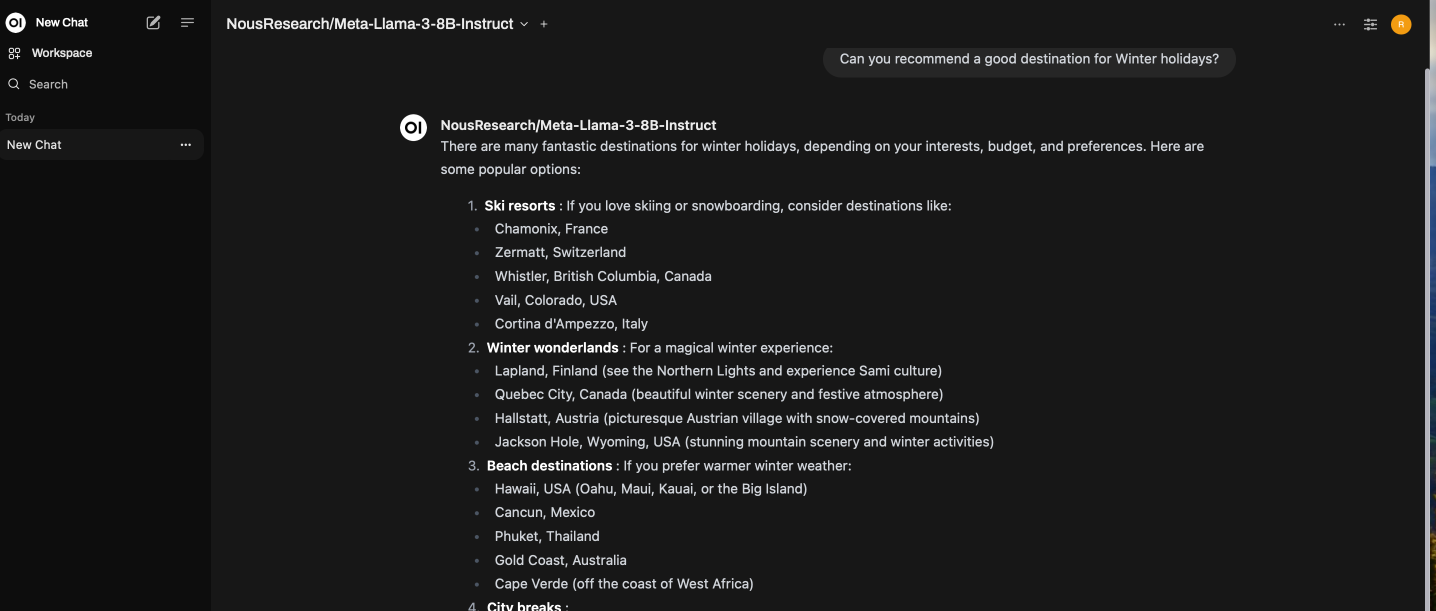Open the top-right three-dot chat menu
Viewport: 1436px width, 611px height.
1339,24
